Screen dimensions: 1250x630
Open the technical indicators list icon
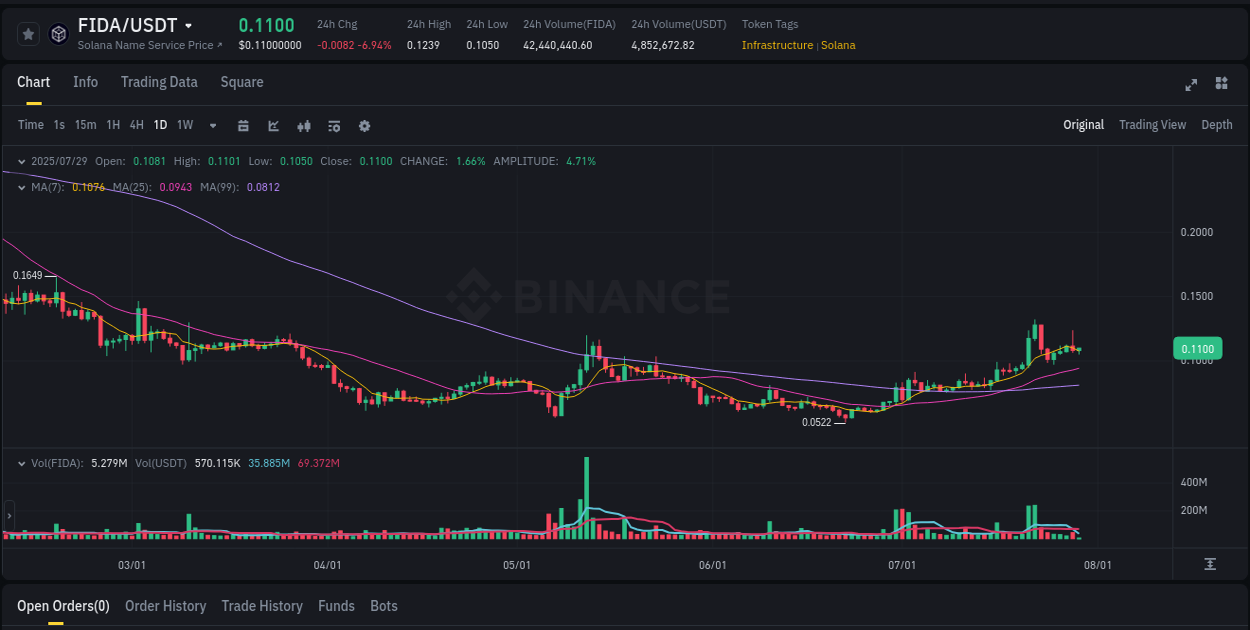point(333,125)
